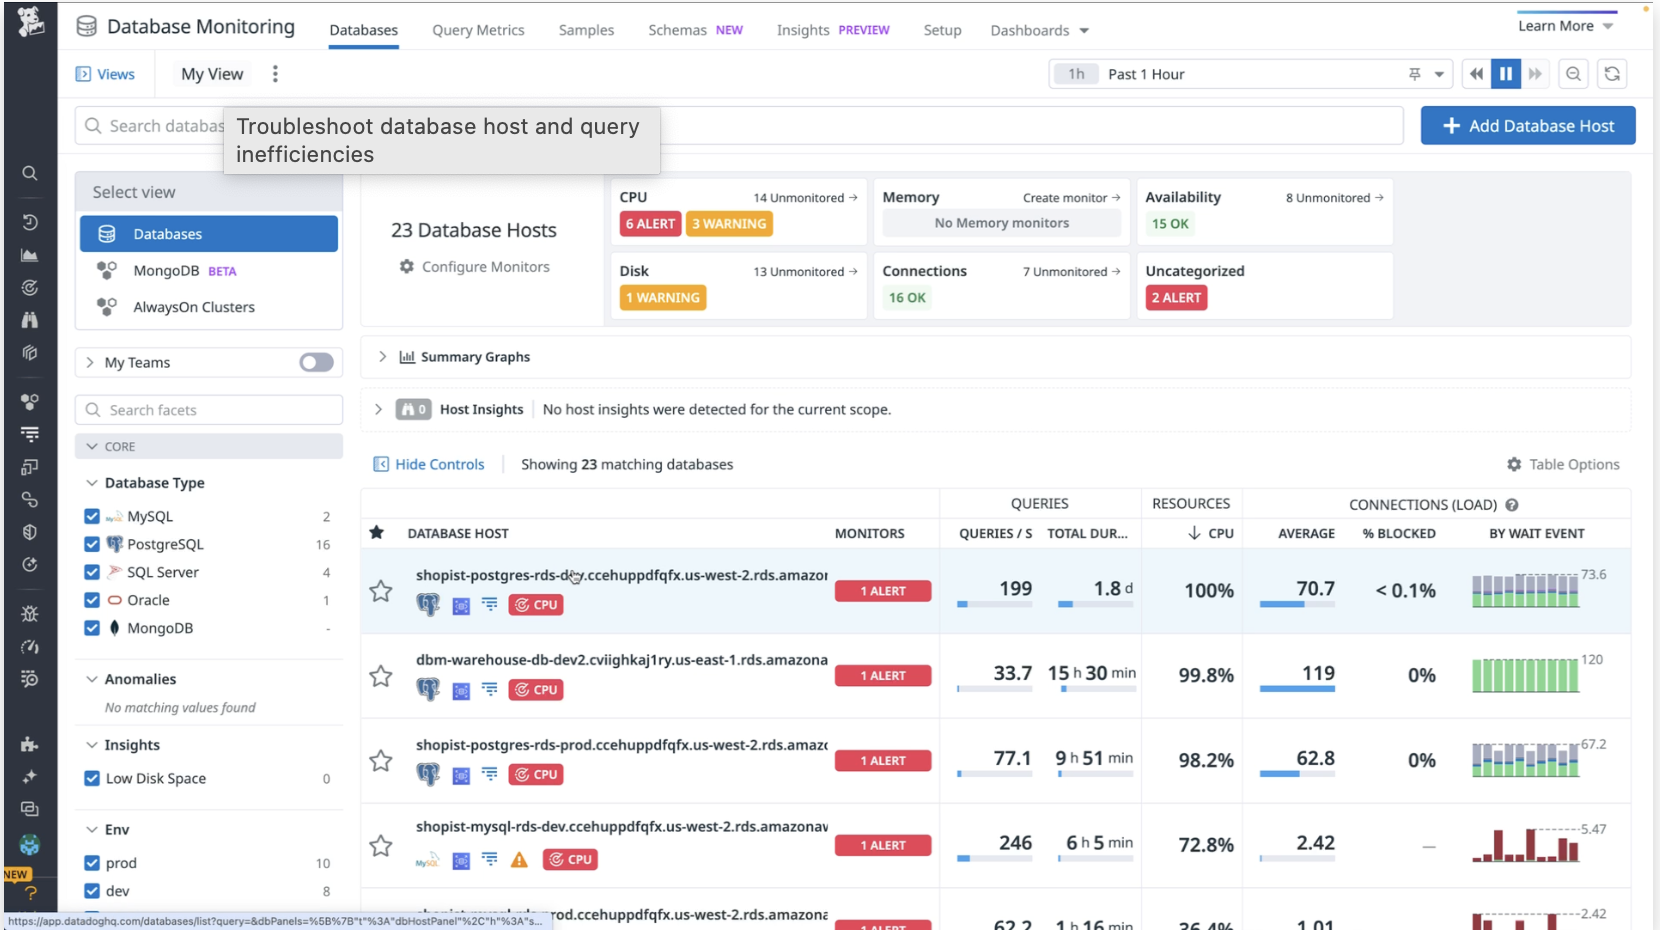Click the Add Database Host button

click(1528, 125)
